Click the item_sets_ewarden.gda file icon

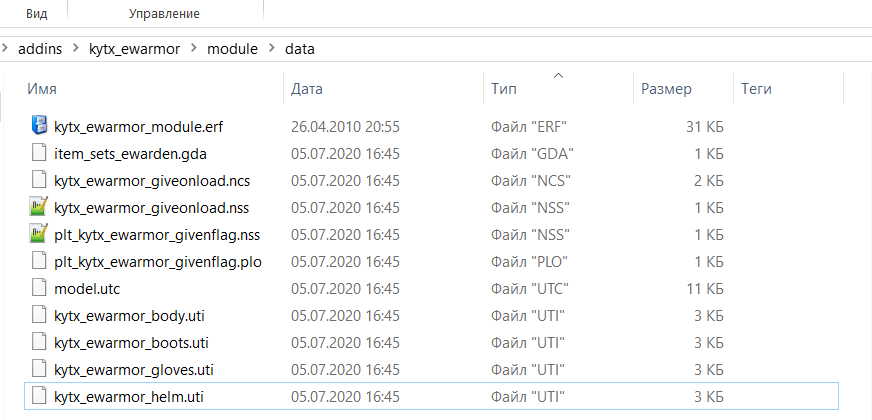click(39, 153)
